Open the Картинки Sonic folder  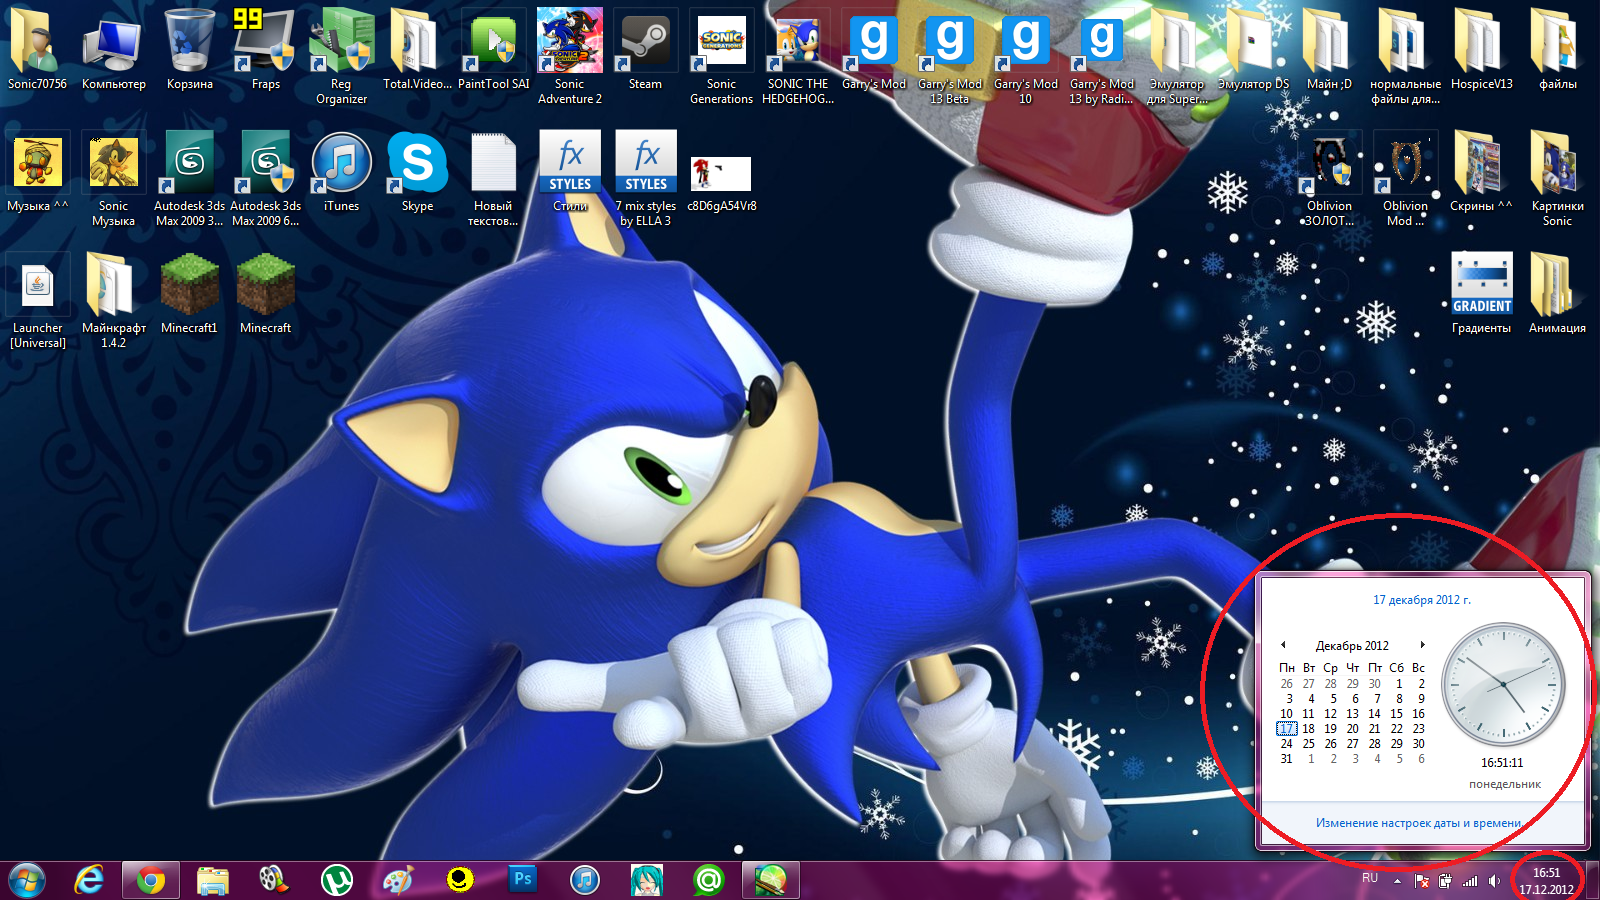1557,179
